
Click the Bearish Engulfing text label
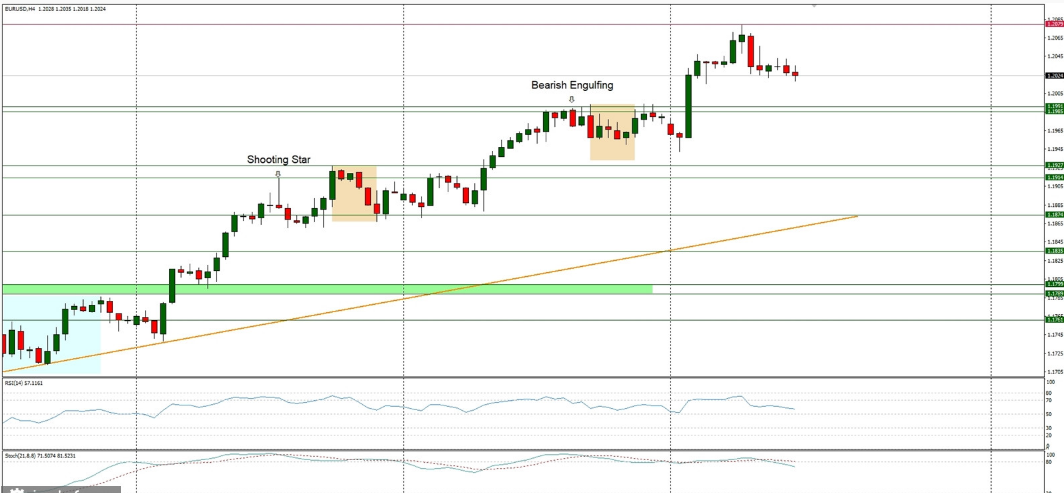[x=572, y=85]
